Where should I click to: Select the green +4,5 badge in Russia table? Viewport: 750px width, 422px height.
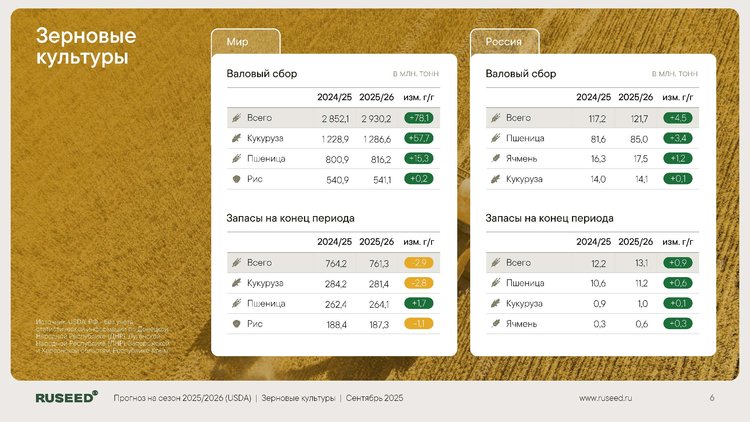pyautogui.click(x=677, y=118)
